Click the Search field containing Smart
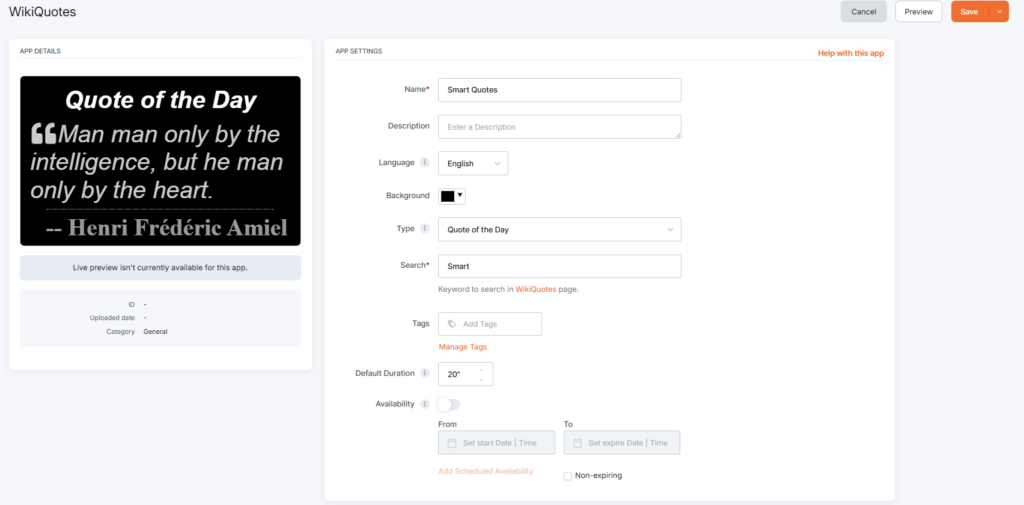The image size is (1024, 505). click(x=560, y=266)
